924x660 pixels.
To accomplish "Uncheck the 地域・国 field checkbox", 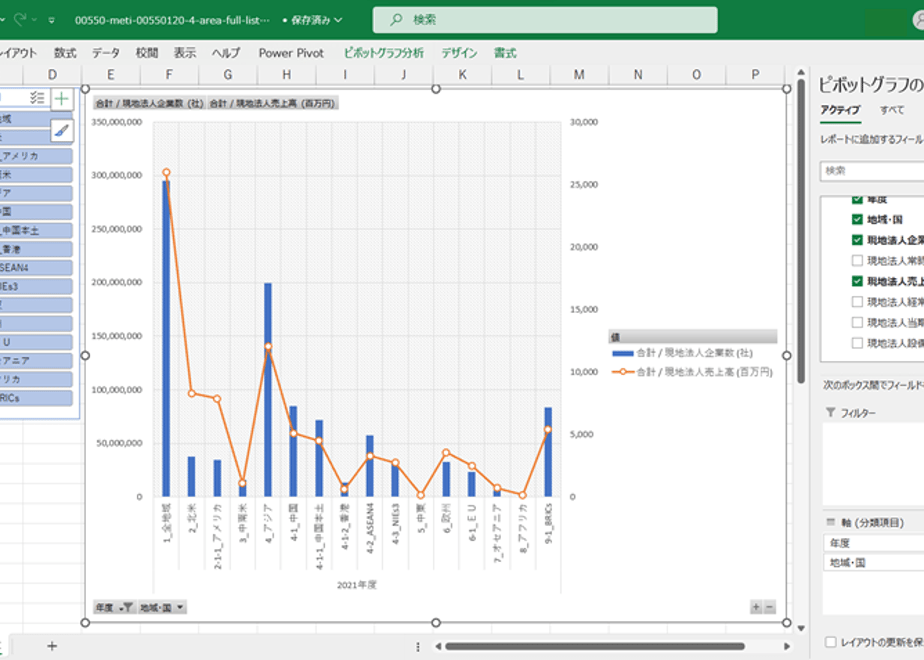I will pyautogui.click(x=857, y=219).
